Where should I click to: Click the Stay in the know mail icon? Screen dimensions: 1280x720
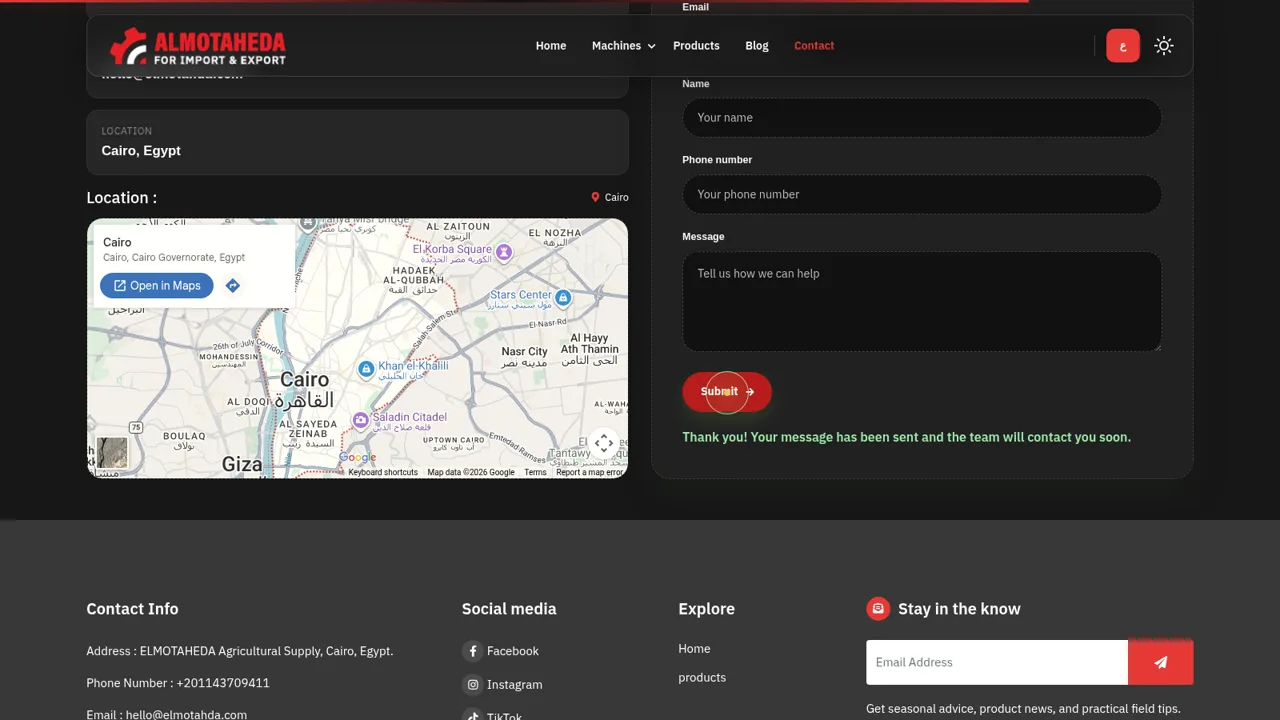click(x=878, y=608)
